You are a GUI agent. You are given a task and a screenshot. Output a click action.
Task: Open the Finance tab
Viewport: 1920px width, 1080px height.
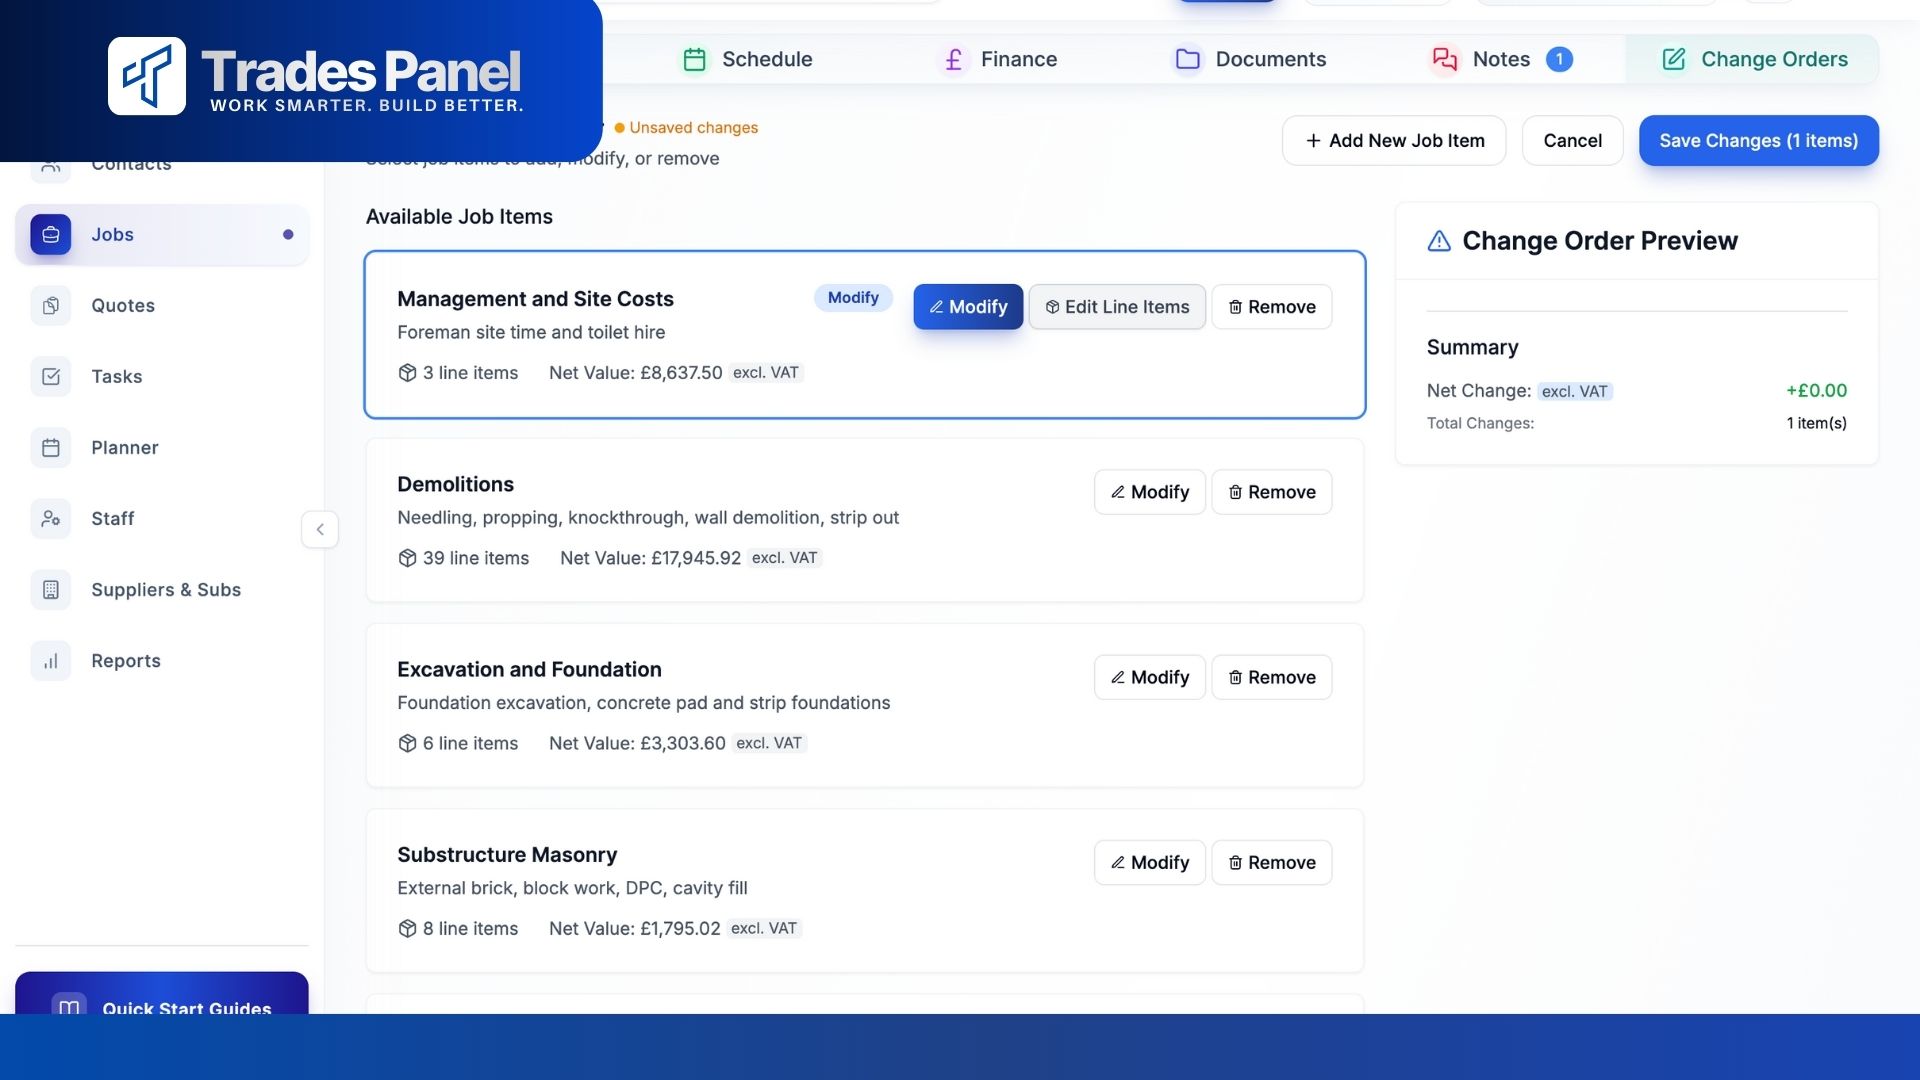point(999,59)
